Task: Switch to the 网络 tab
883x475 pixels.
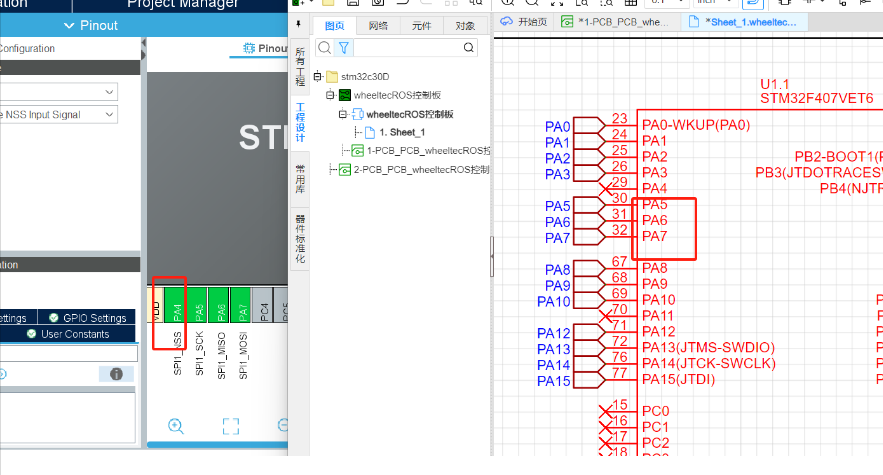Action: pyautogui.click(x=378, y=26)
